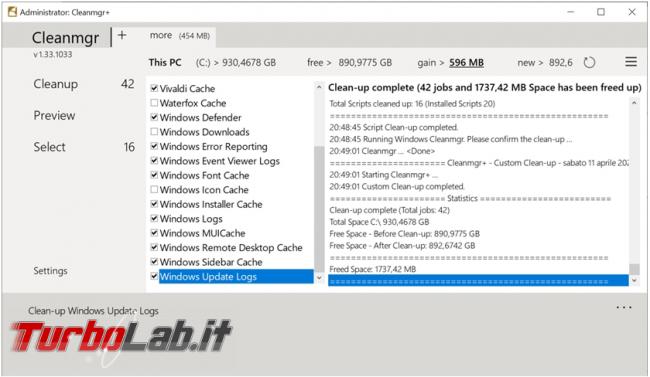Toggle Windows Remote Desktop Cache checkbox
The height and width of the screenshot is (377, 650).
[154, 247]
